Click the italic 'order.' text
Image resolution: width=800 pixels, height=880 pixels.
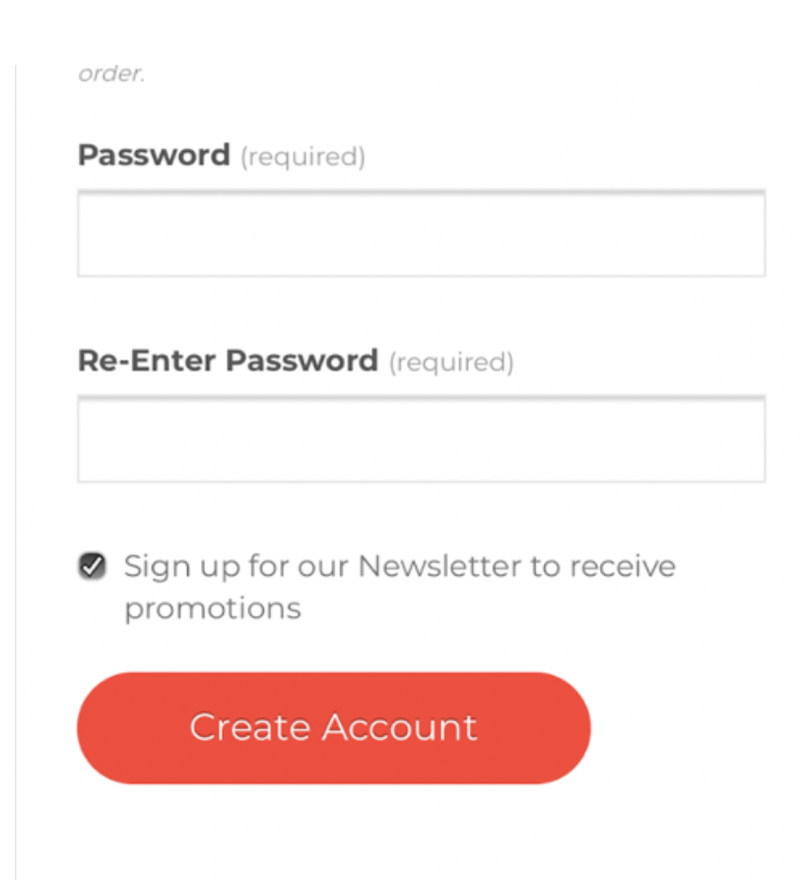click(111, 74)
